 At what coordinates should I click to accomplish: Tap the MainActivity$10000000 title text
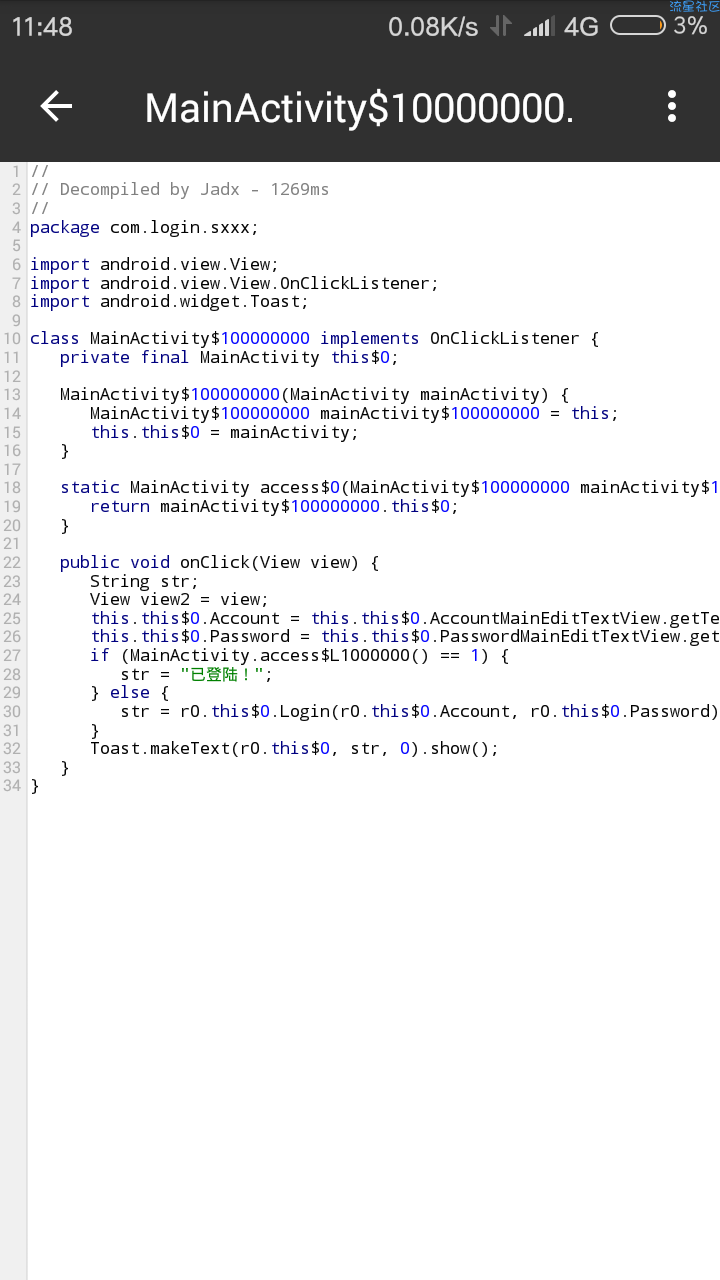[x=359, y=108]
